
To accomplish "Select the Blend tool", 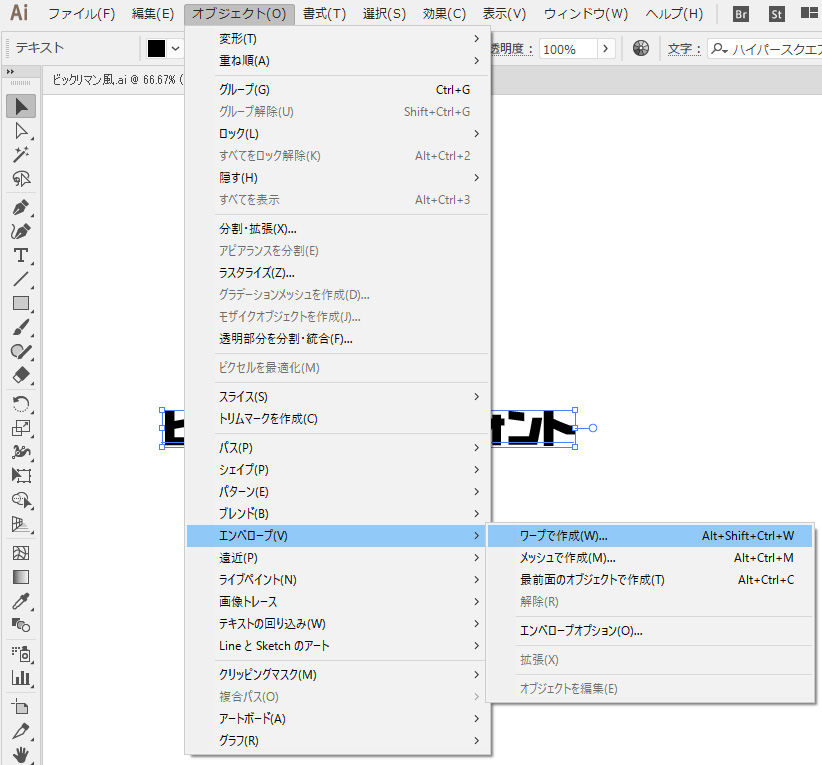I will [21, 625].
